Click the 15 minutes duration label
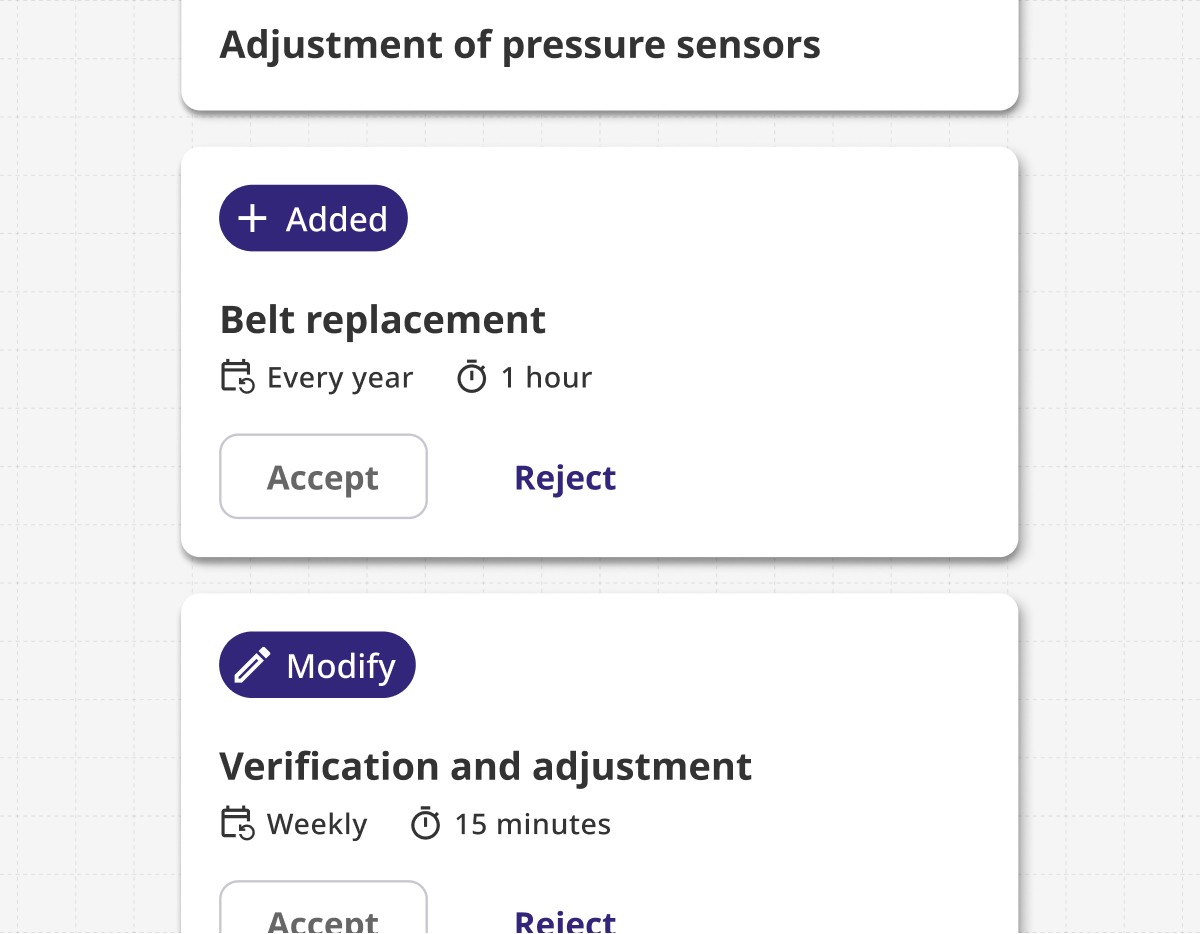 click(x=533, y=824)
